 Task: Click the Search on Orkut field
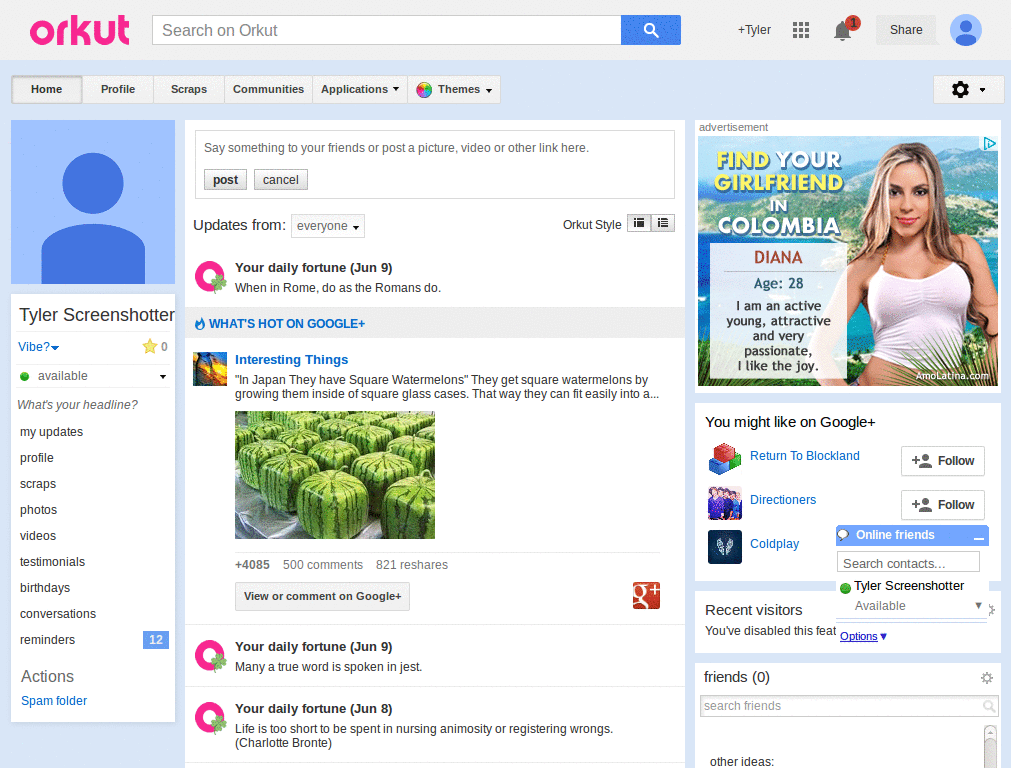pyautogui.click(x=387, y=30)
